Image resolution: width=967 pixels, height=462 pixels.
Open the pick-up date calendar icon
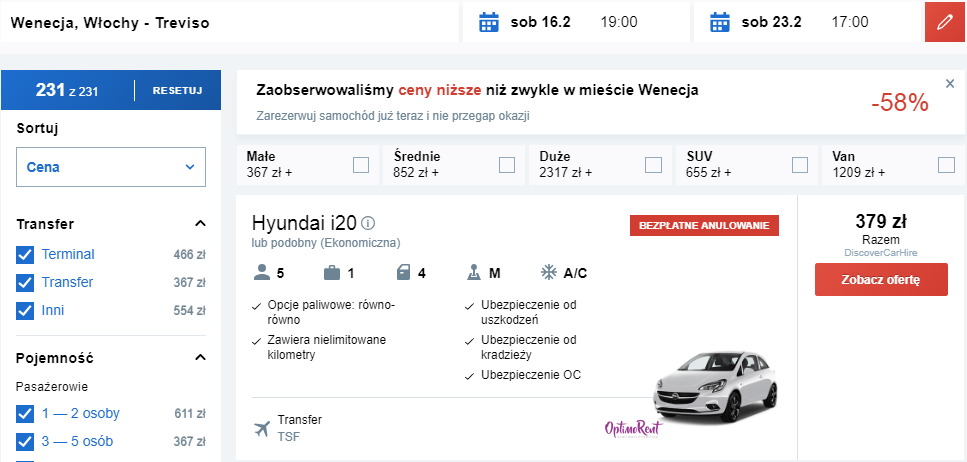[488, 22]
